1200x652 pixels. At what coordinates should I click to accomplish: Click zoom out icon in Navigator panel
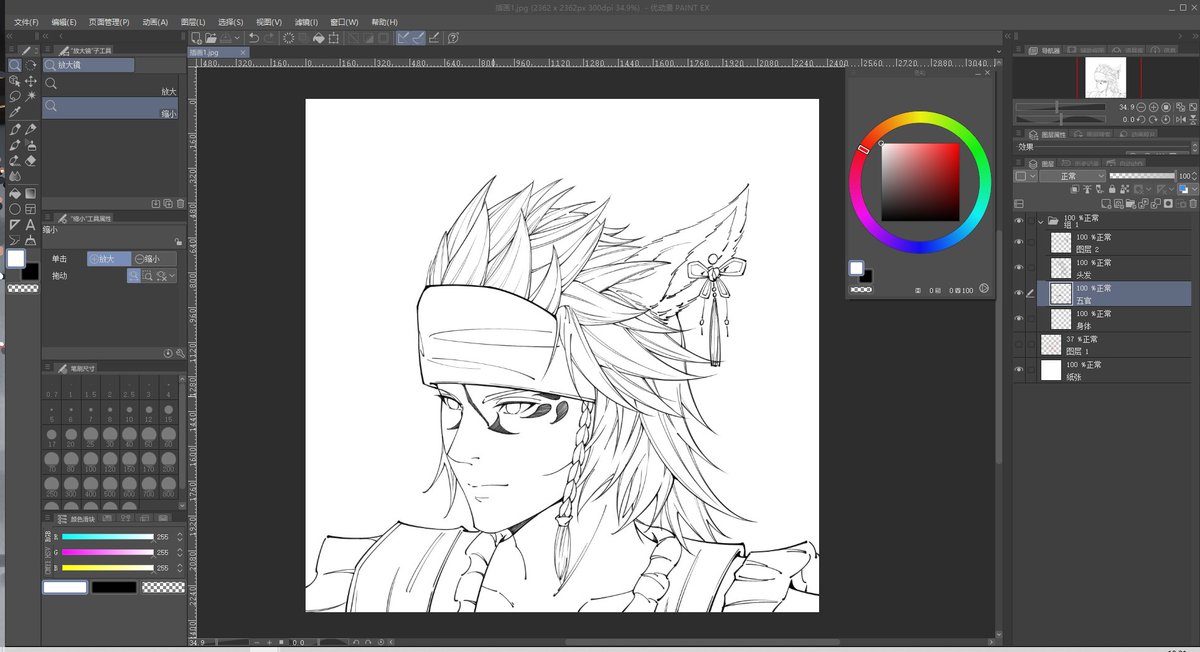tap(1140, 107)
